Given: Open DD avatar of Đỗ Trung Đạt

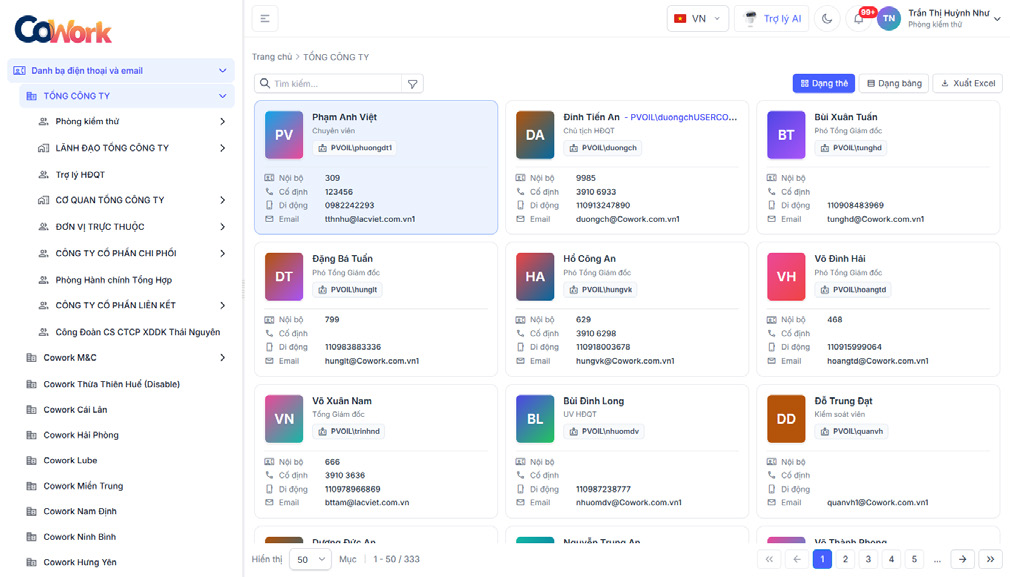Looking at the screenshot, I should pos(786,419).
